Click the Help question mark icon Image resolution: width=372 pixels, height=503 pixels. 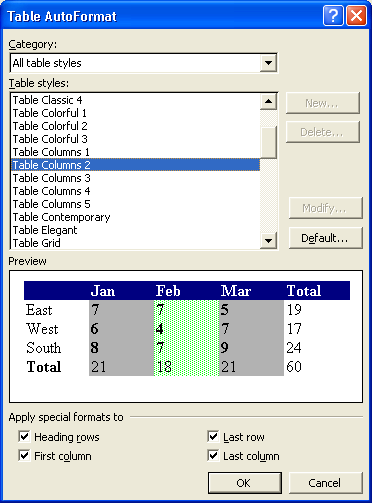(x=333, y=15)
